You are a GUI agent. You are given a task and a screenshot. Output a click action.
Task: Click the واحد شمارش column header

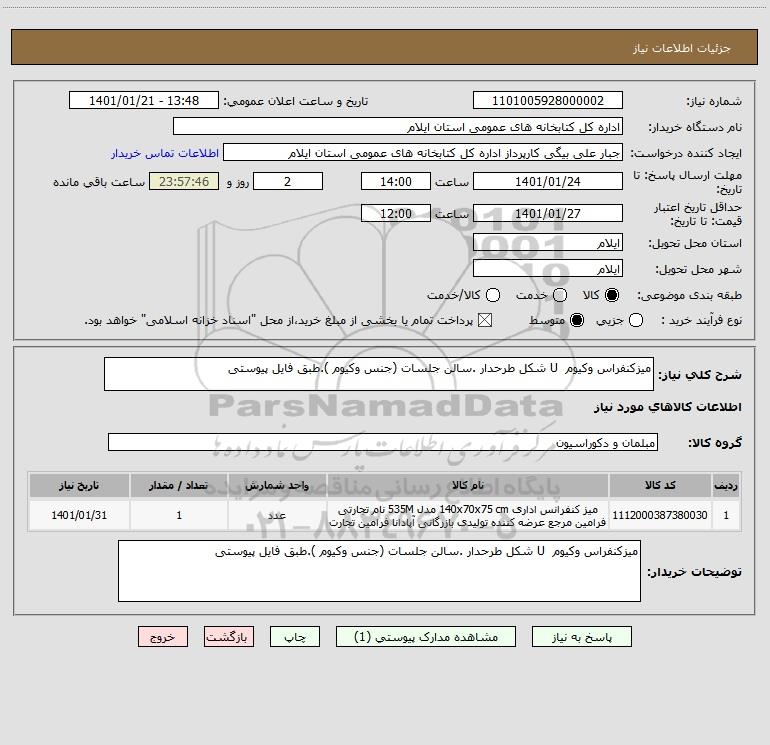coord(277,485)
